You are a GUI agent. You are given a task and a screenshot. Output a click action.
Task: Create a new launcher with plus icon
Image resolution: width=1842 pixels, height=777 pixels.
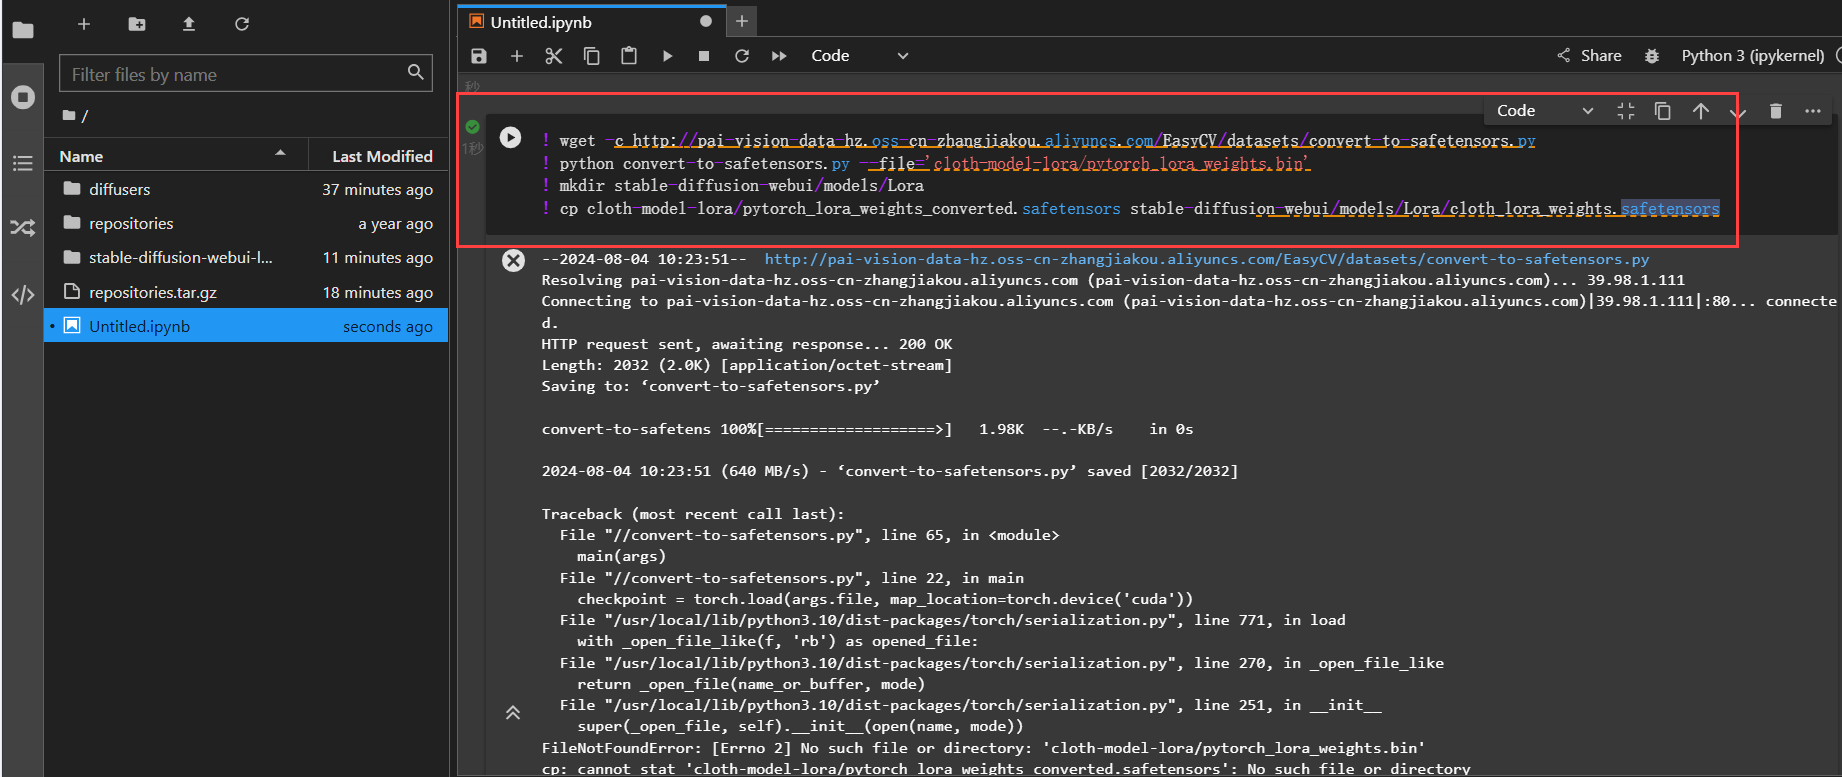coord(84,23)
